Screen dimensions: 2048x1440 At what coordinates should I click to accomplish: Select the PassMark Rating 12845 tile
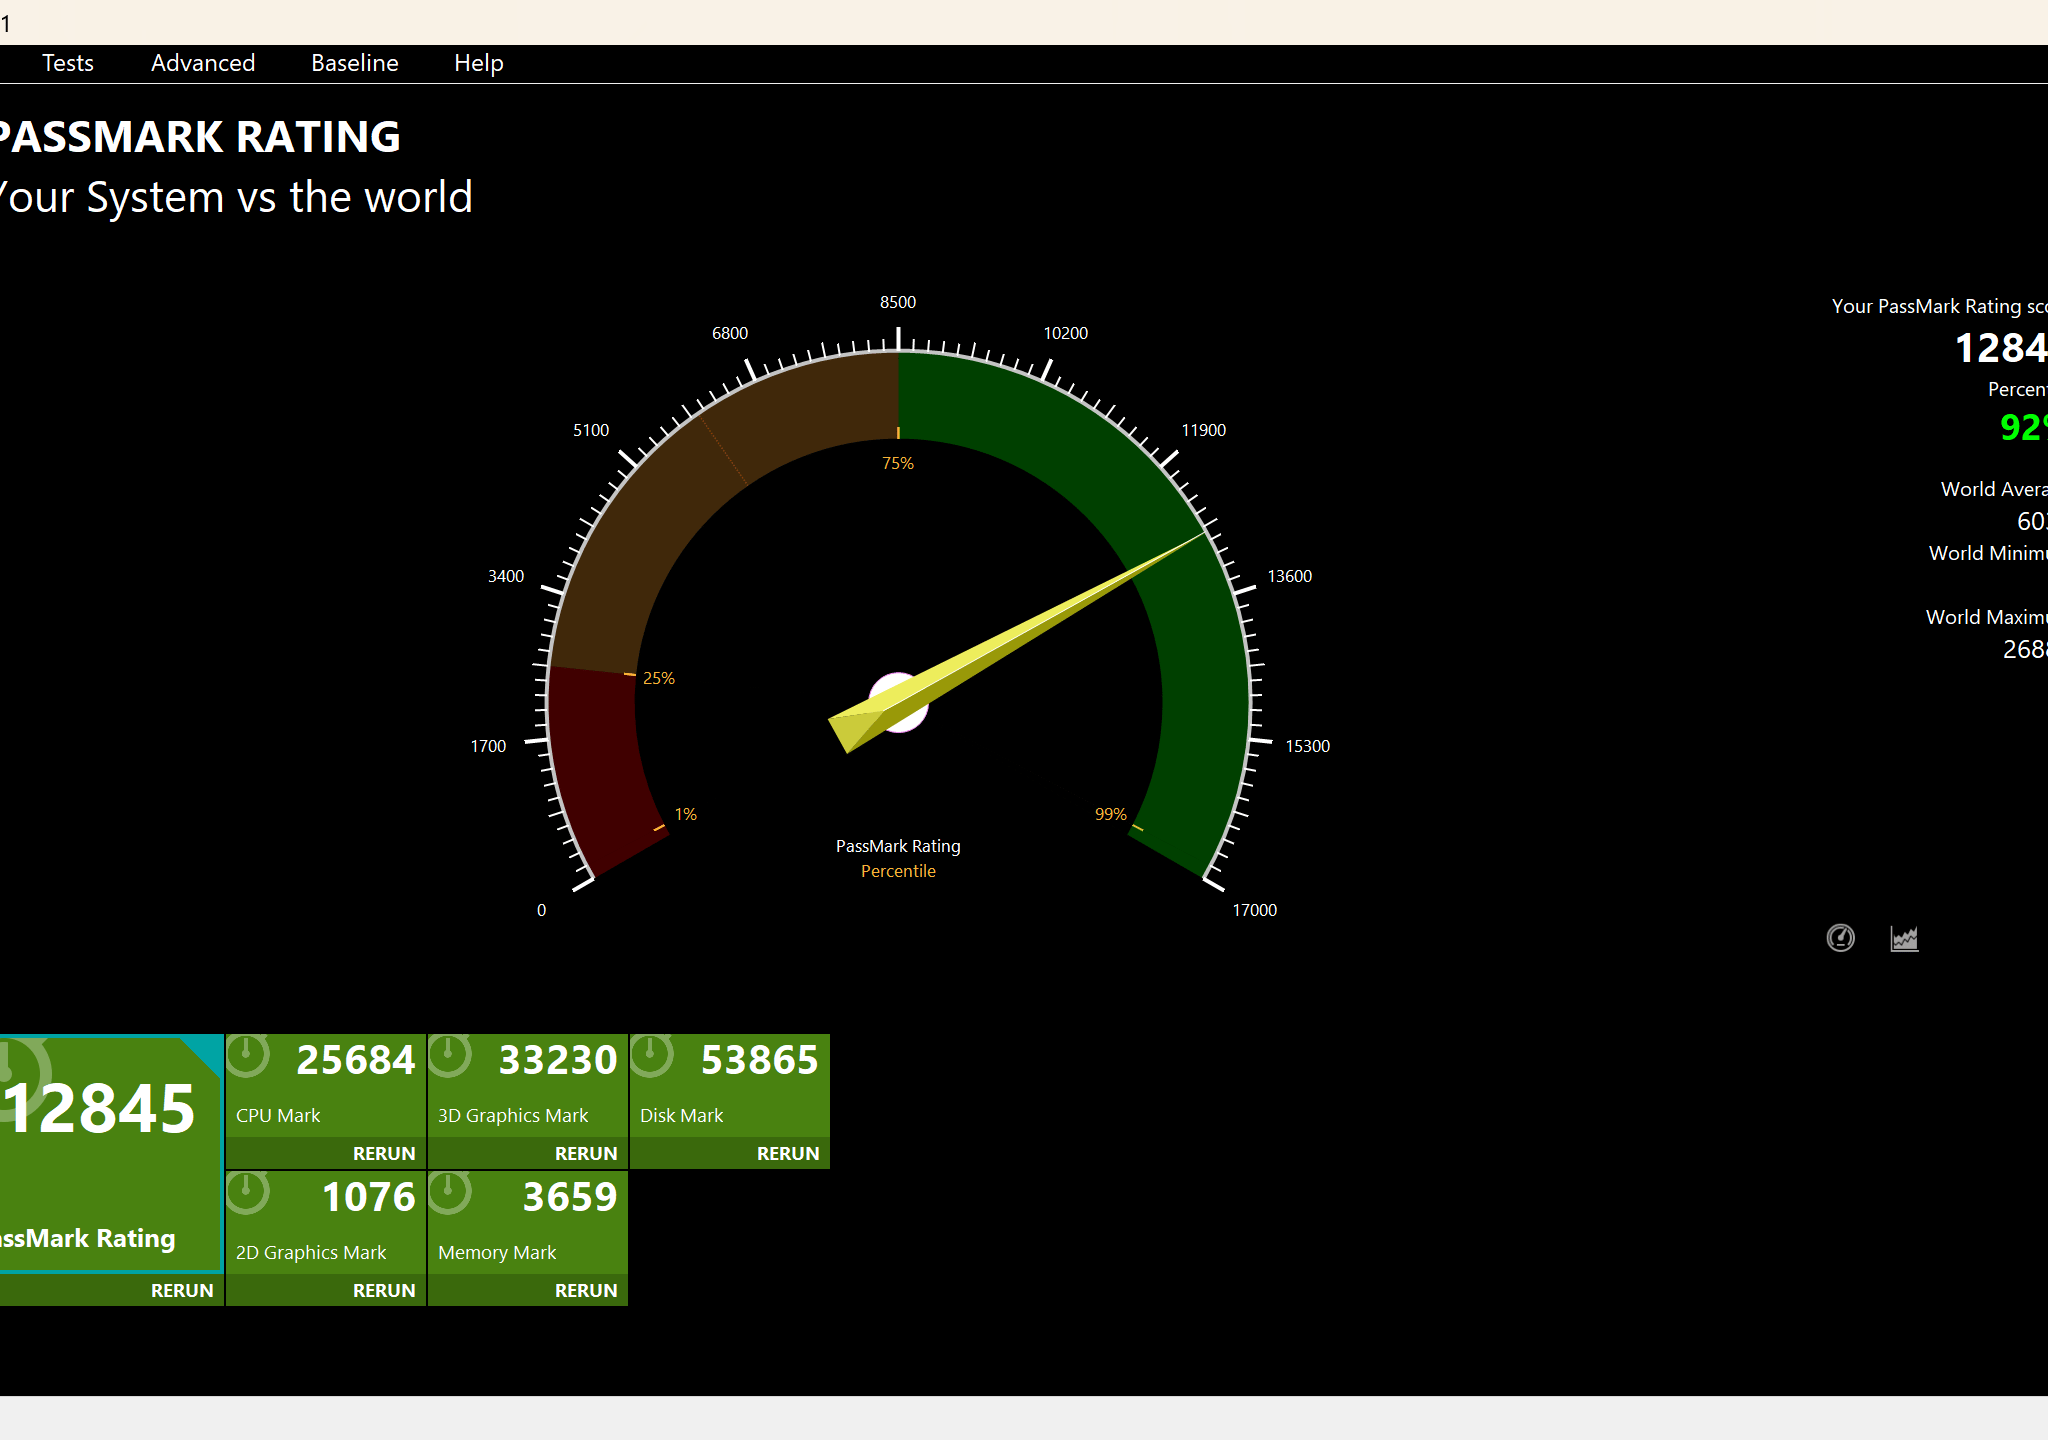coord(110,1153)
